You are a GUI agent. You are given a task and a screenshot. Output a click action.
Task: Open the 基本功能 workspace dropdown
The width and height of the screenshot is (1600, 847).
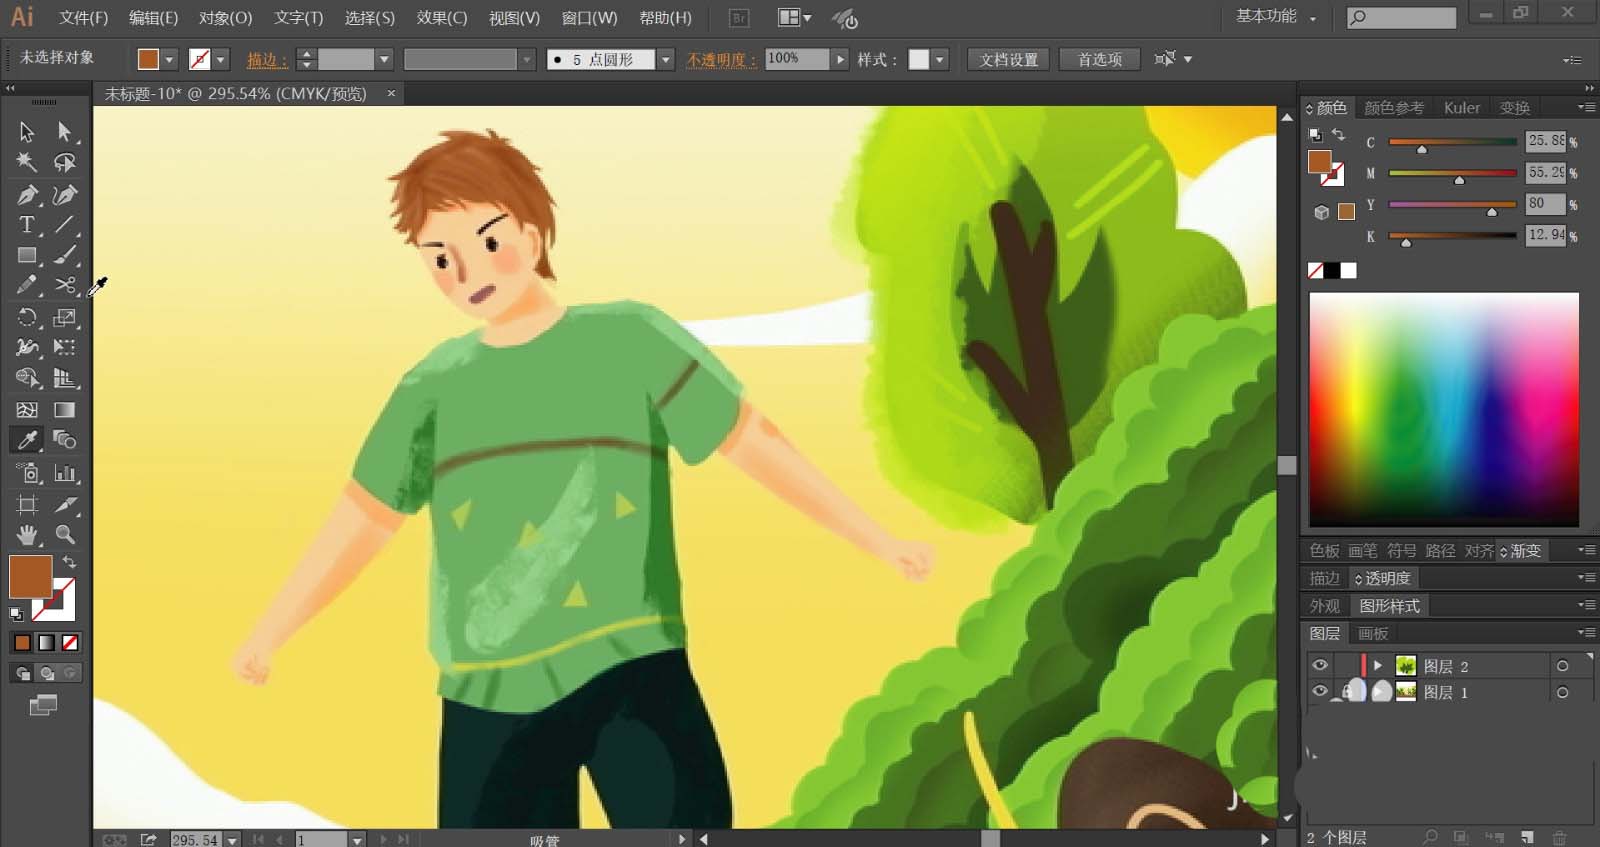[1276, 17]
